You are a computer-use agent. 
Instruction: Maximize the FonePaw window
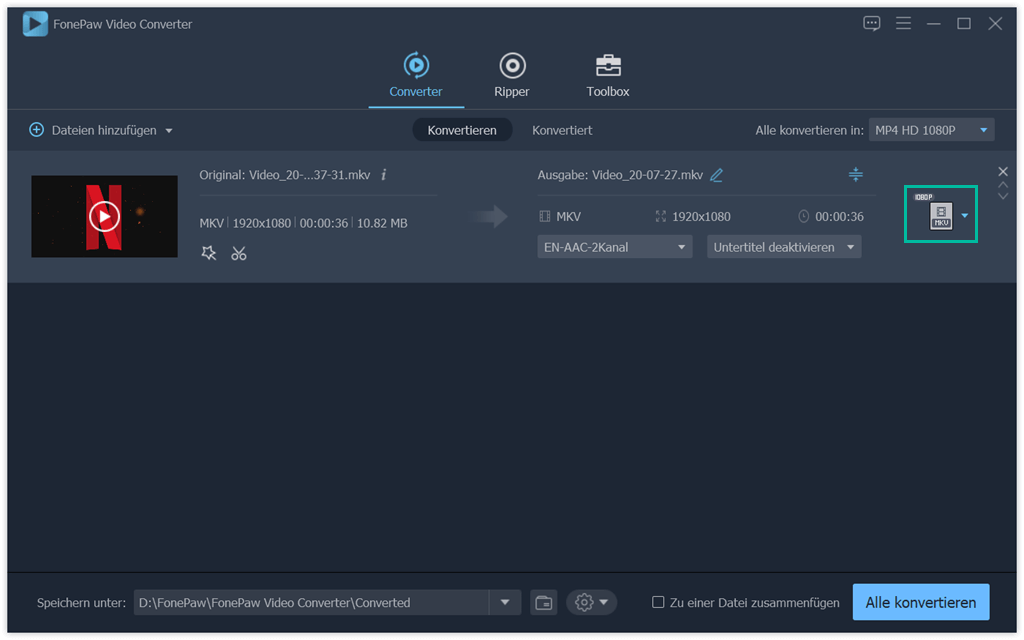tap(964, 24)
